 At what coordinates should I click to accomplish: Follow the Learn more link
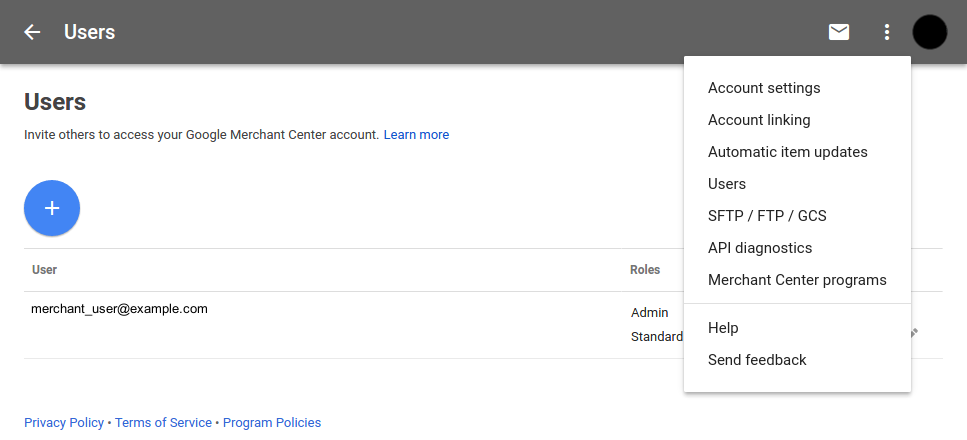[x=416, y=135]
